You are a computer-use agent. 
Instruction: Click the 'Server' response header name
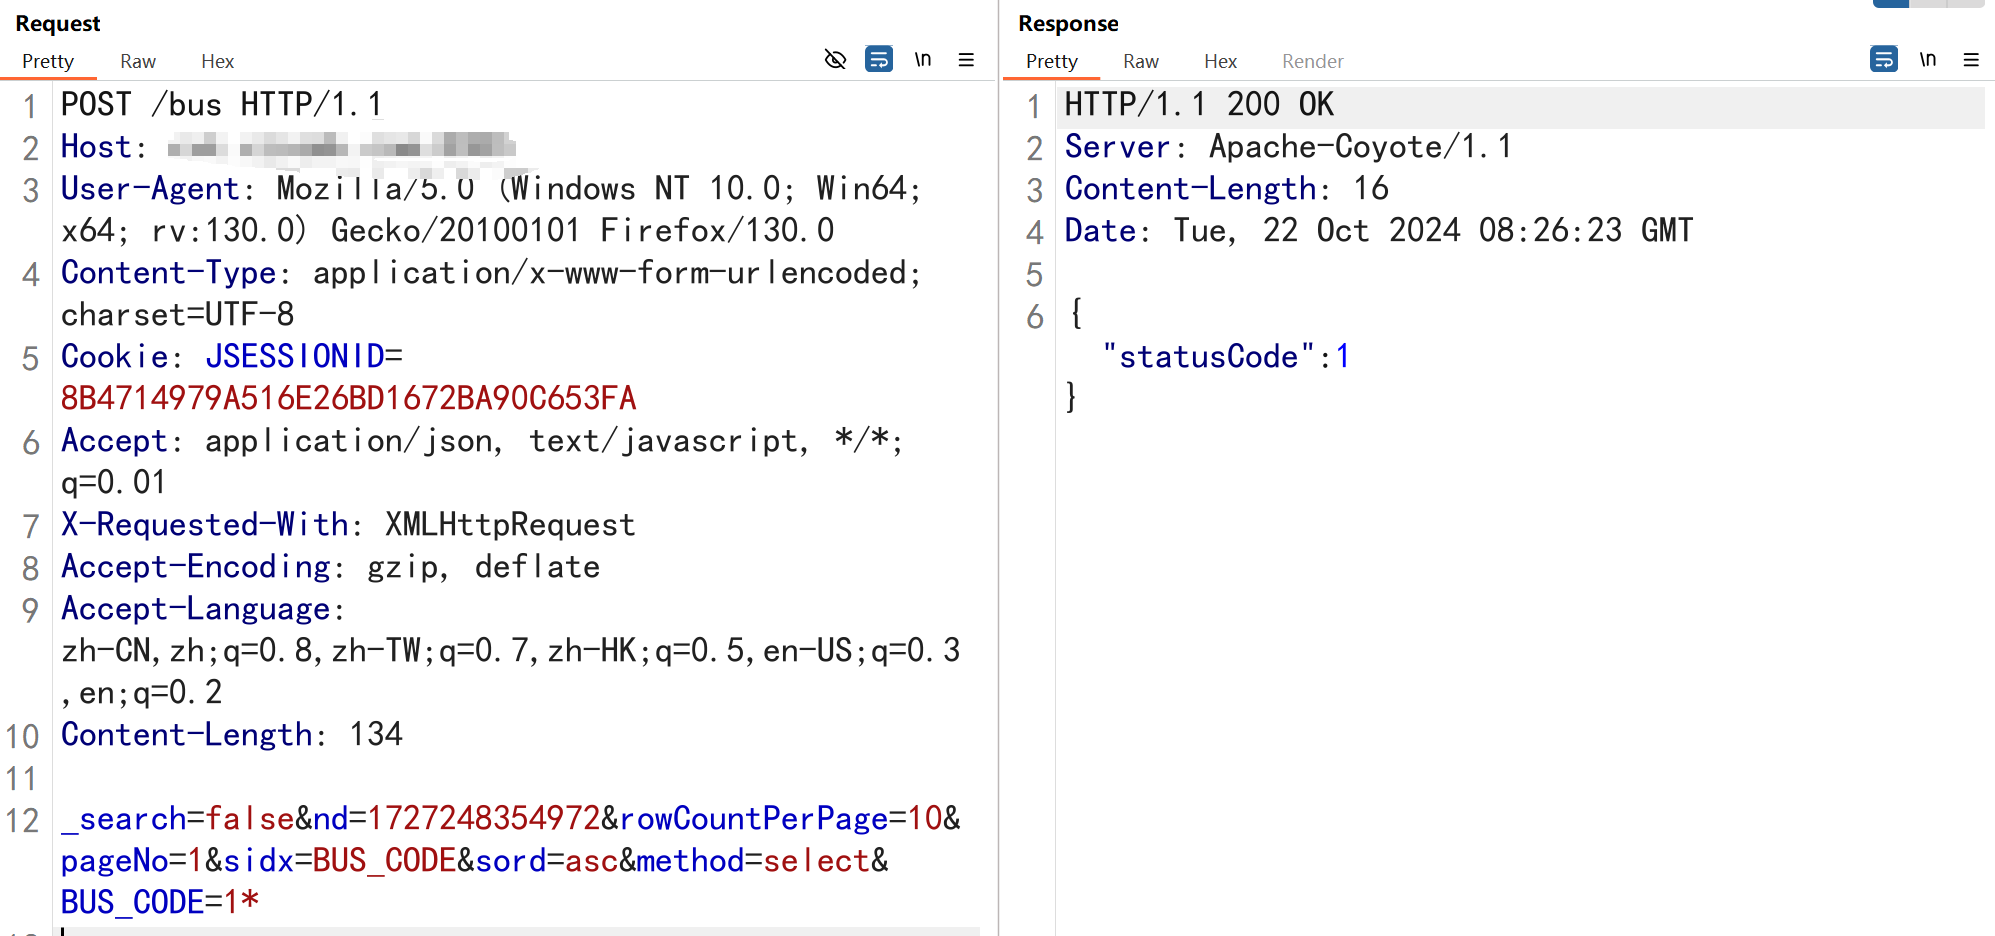click(x=1118, y=147)
